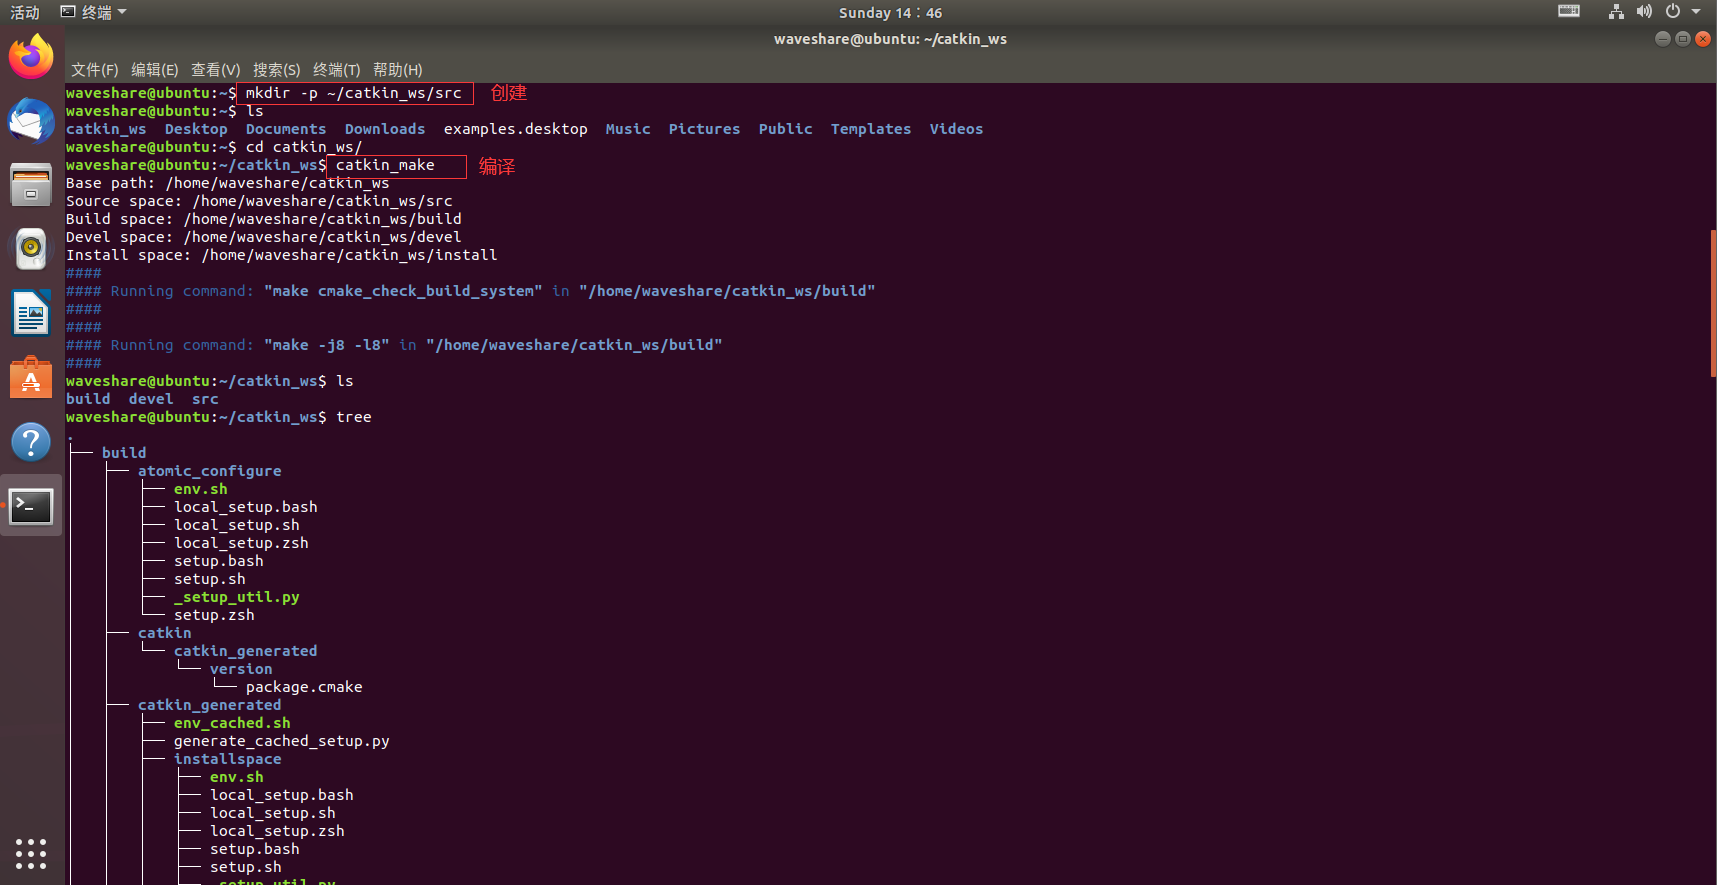Open the 查看(V) menu
The image size is (1717, 885).
point(215,69)
